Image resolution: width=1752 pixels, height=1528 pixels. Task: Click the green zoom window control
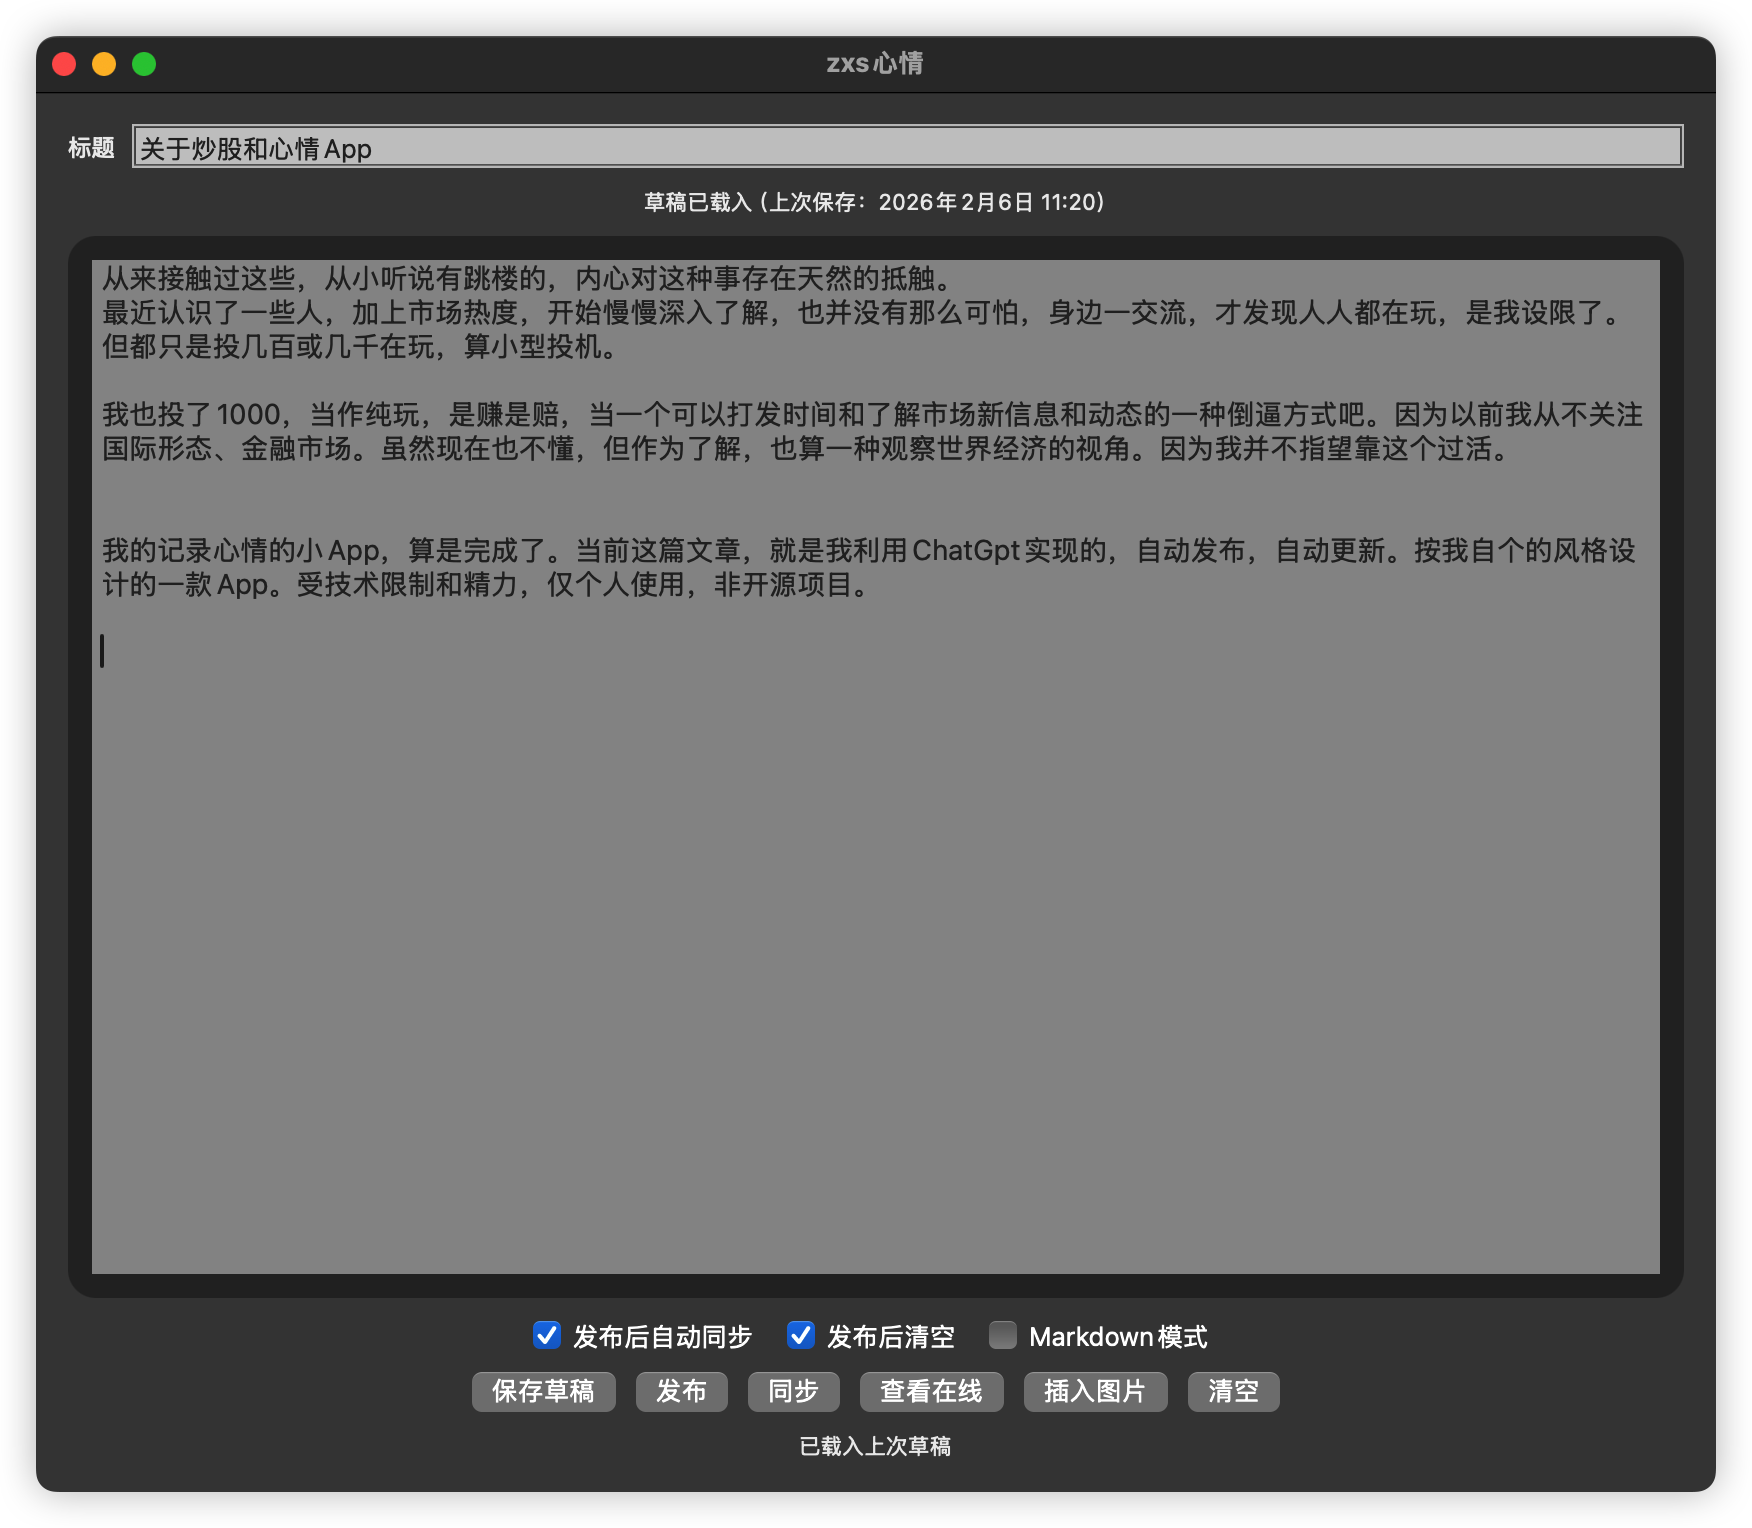click(146, 63)
